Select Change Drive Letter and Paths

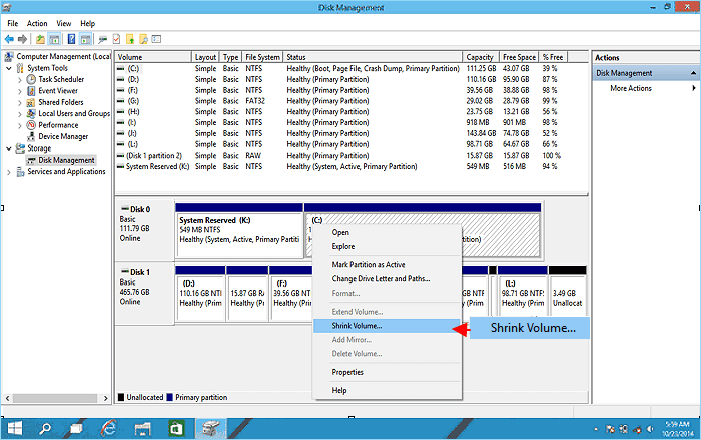(381, 279)
